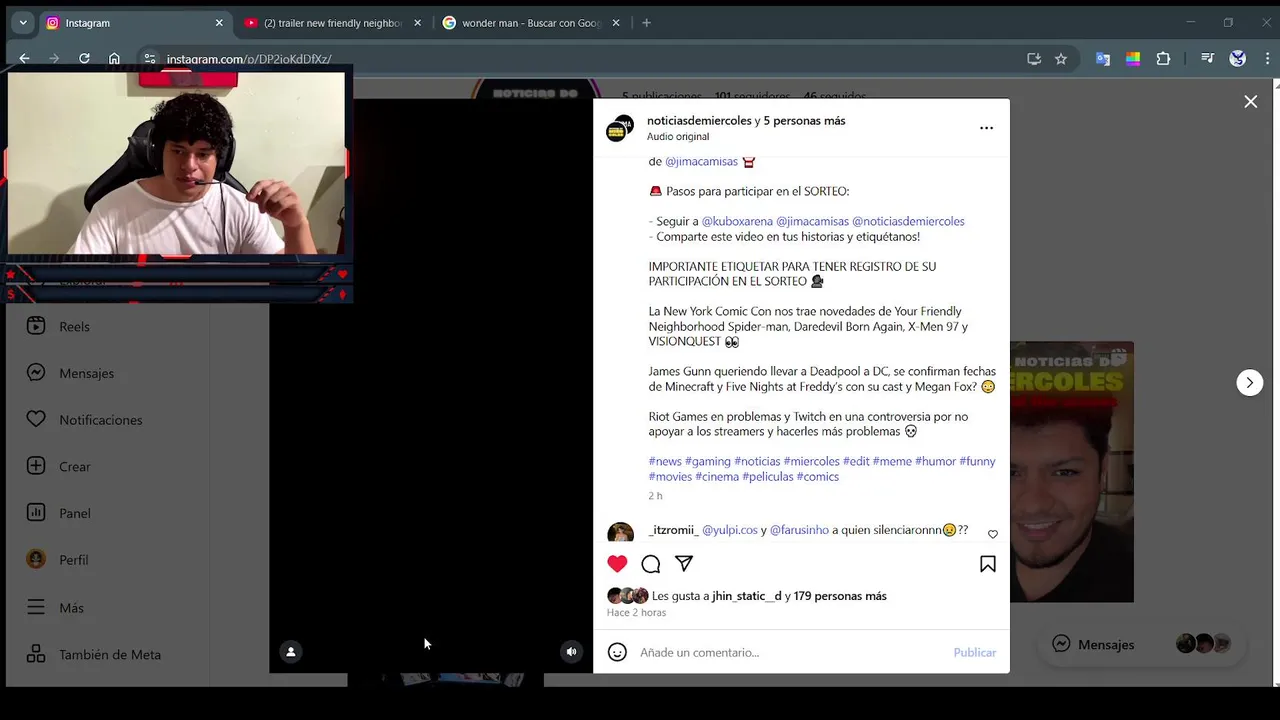Close the Instagram tab
The image size is (1280, 720).
(x=219, y=23)
